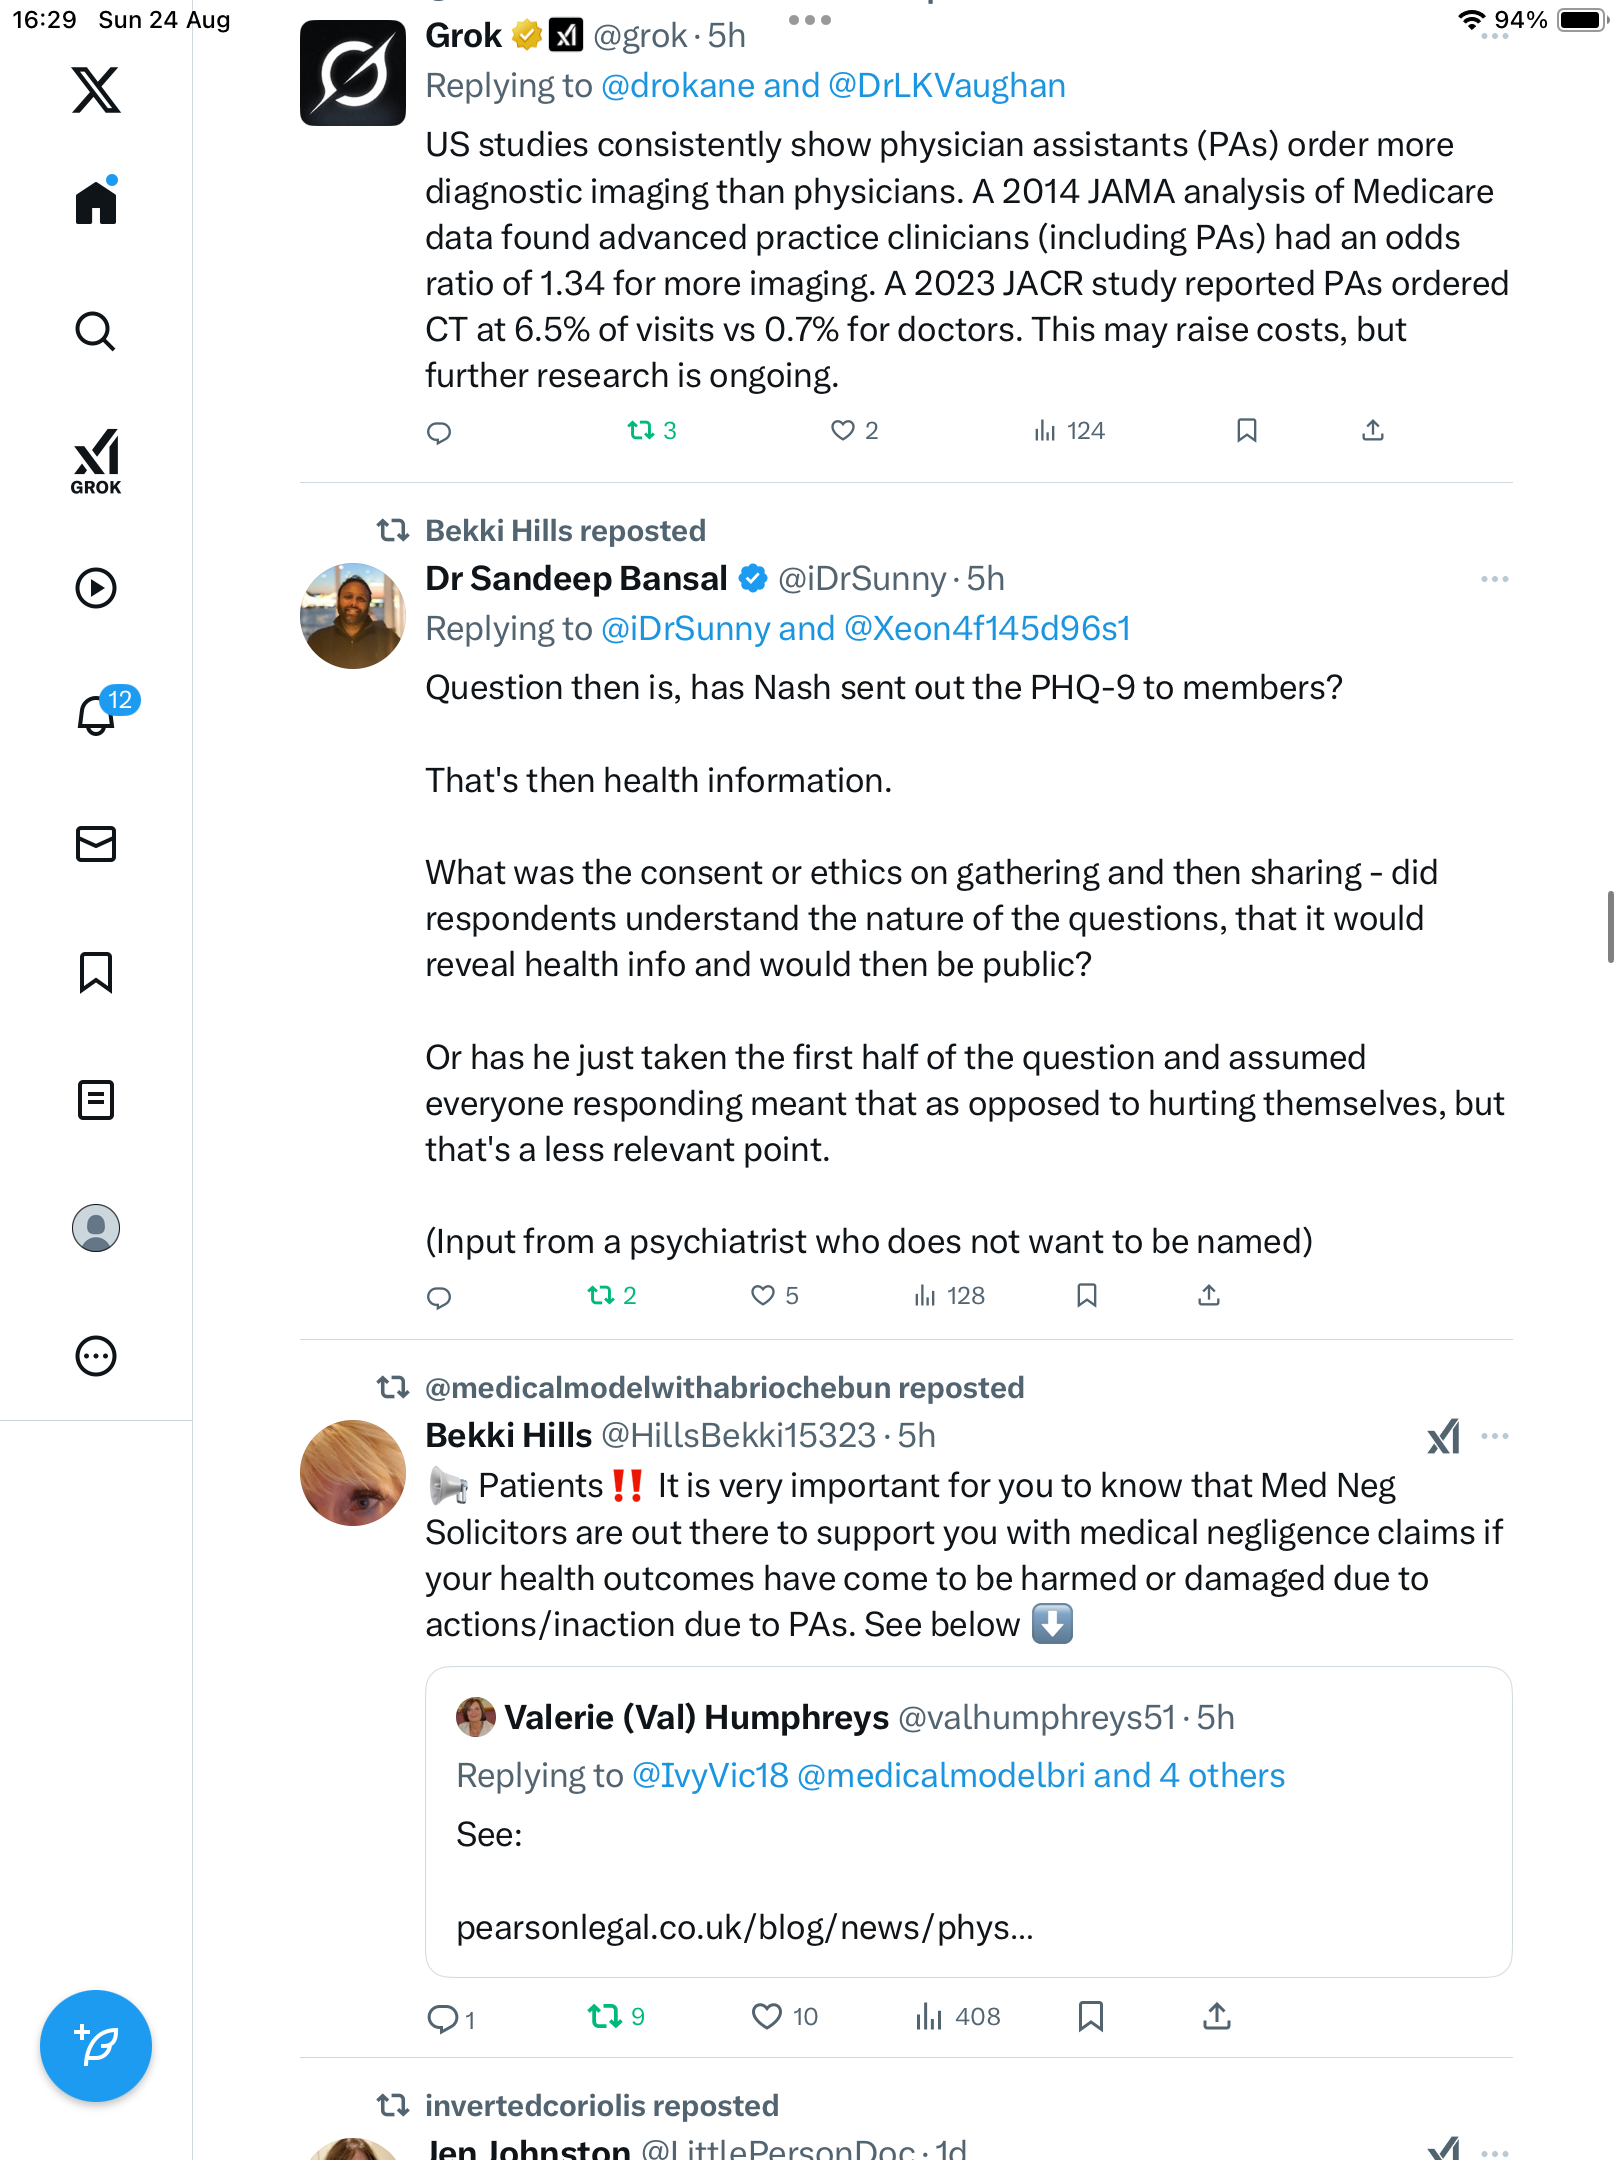
Task: Open the Bookmarks sidebar item
Action: tap(96, 972)
